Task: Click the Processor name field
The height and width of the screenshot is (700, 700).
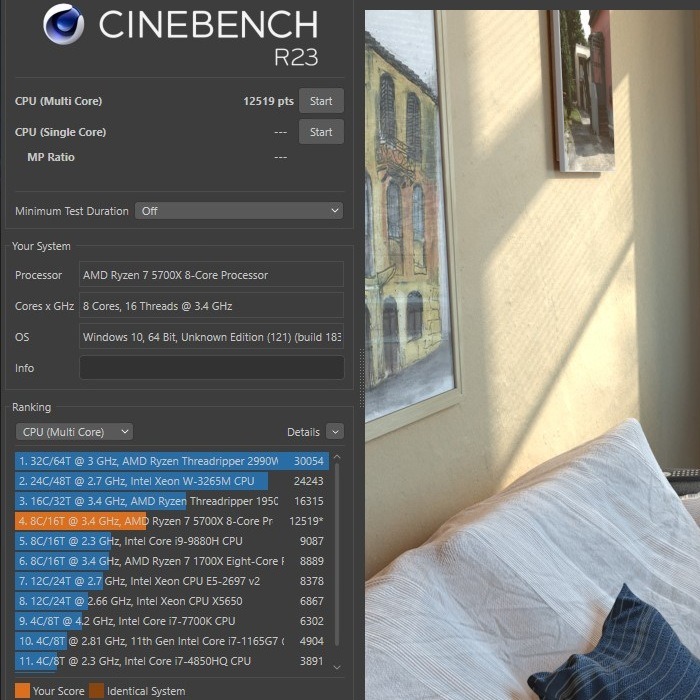Action: [x=211, y=275]
